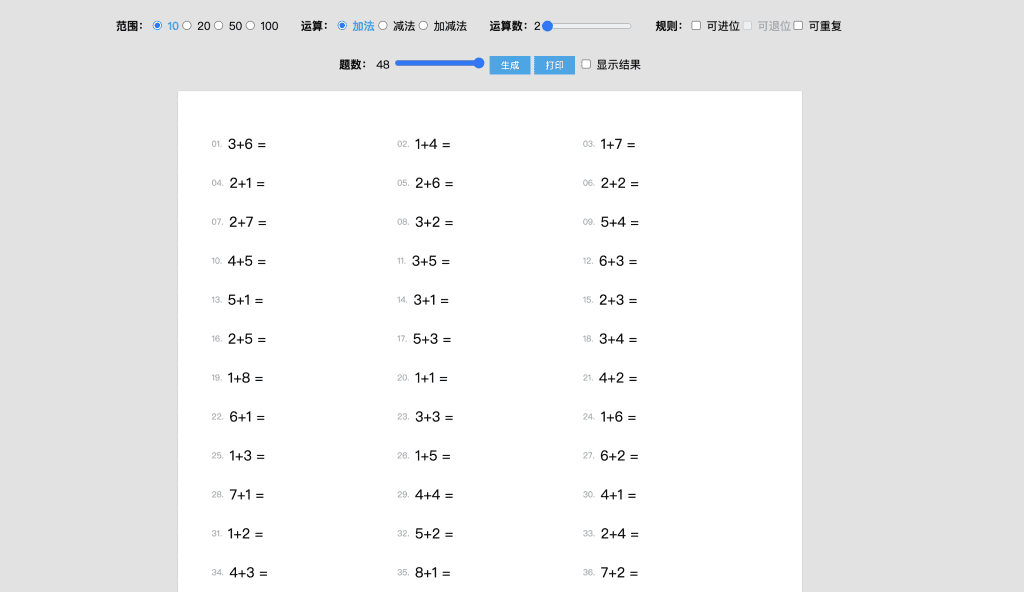Screen dimensions: 1024x592
Task: Click problem 16 text 2+5 =
Action: click(247, 340)
